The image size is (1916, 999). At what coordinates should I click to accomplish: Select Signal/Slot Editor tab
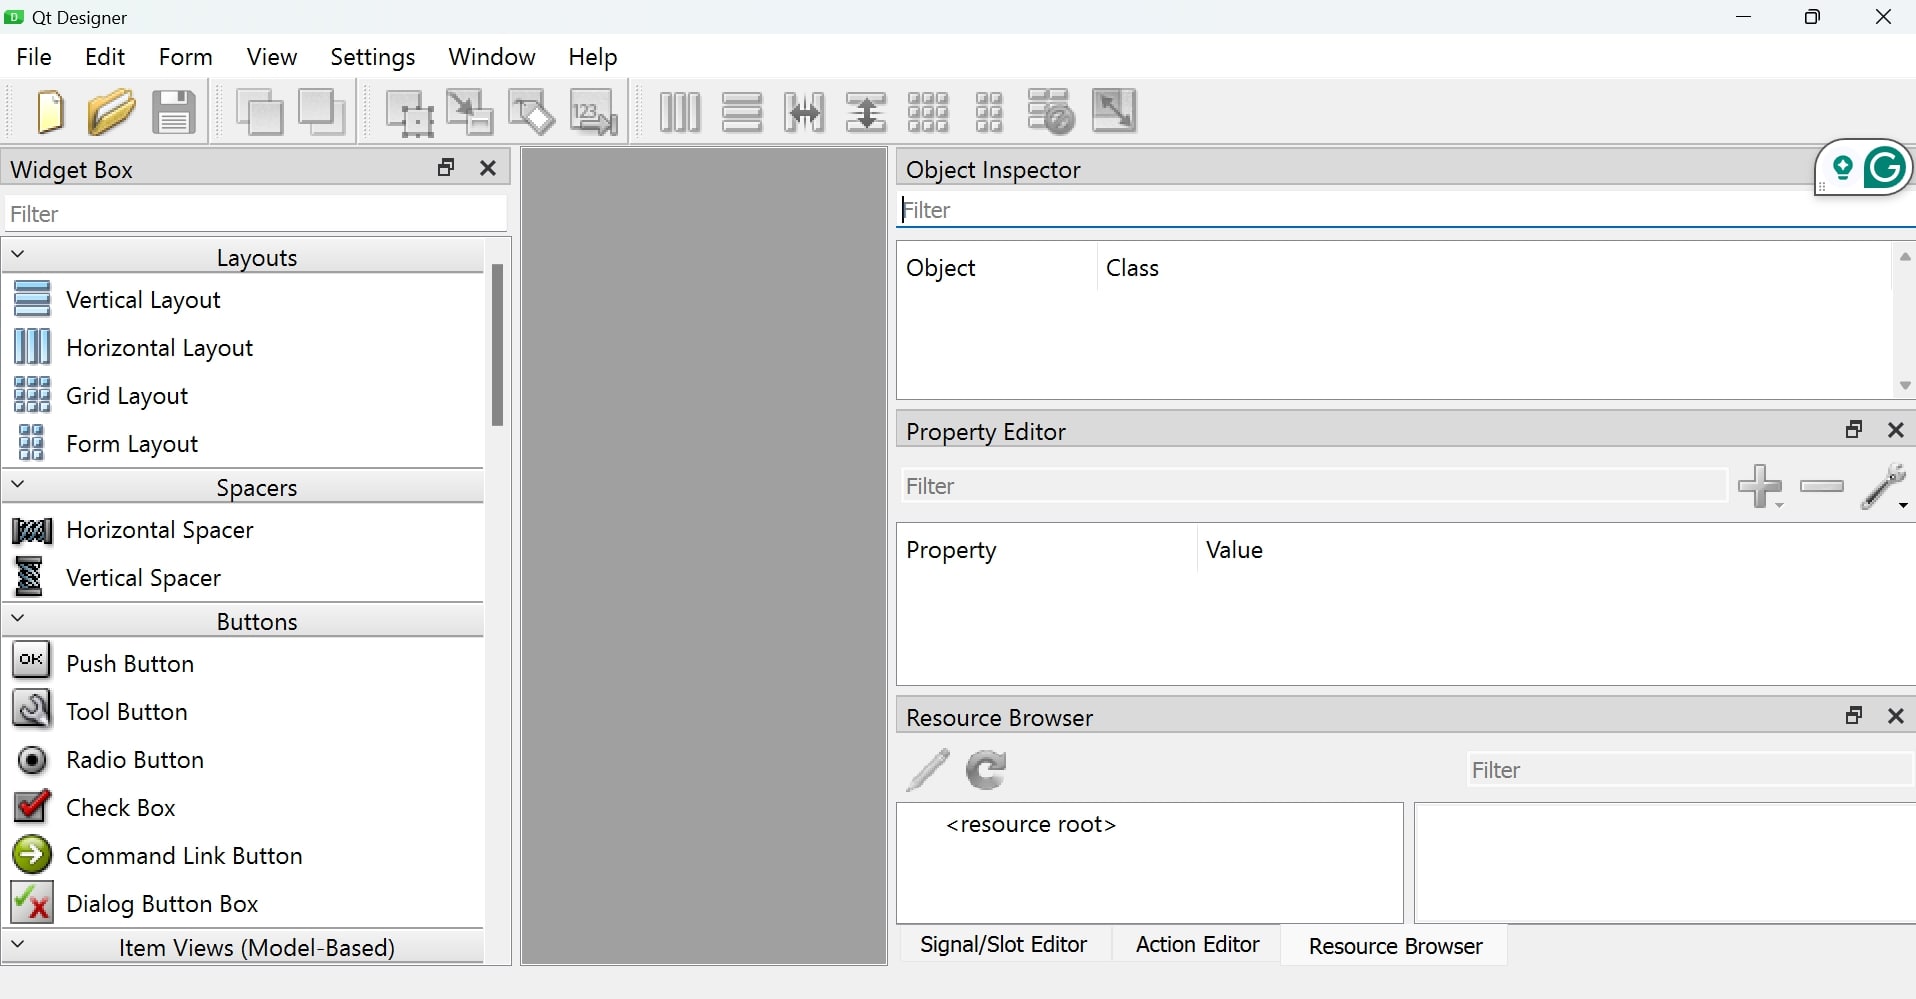point(1004,944)
